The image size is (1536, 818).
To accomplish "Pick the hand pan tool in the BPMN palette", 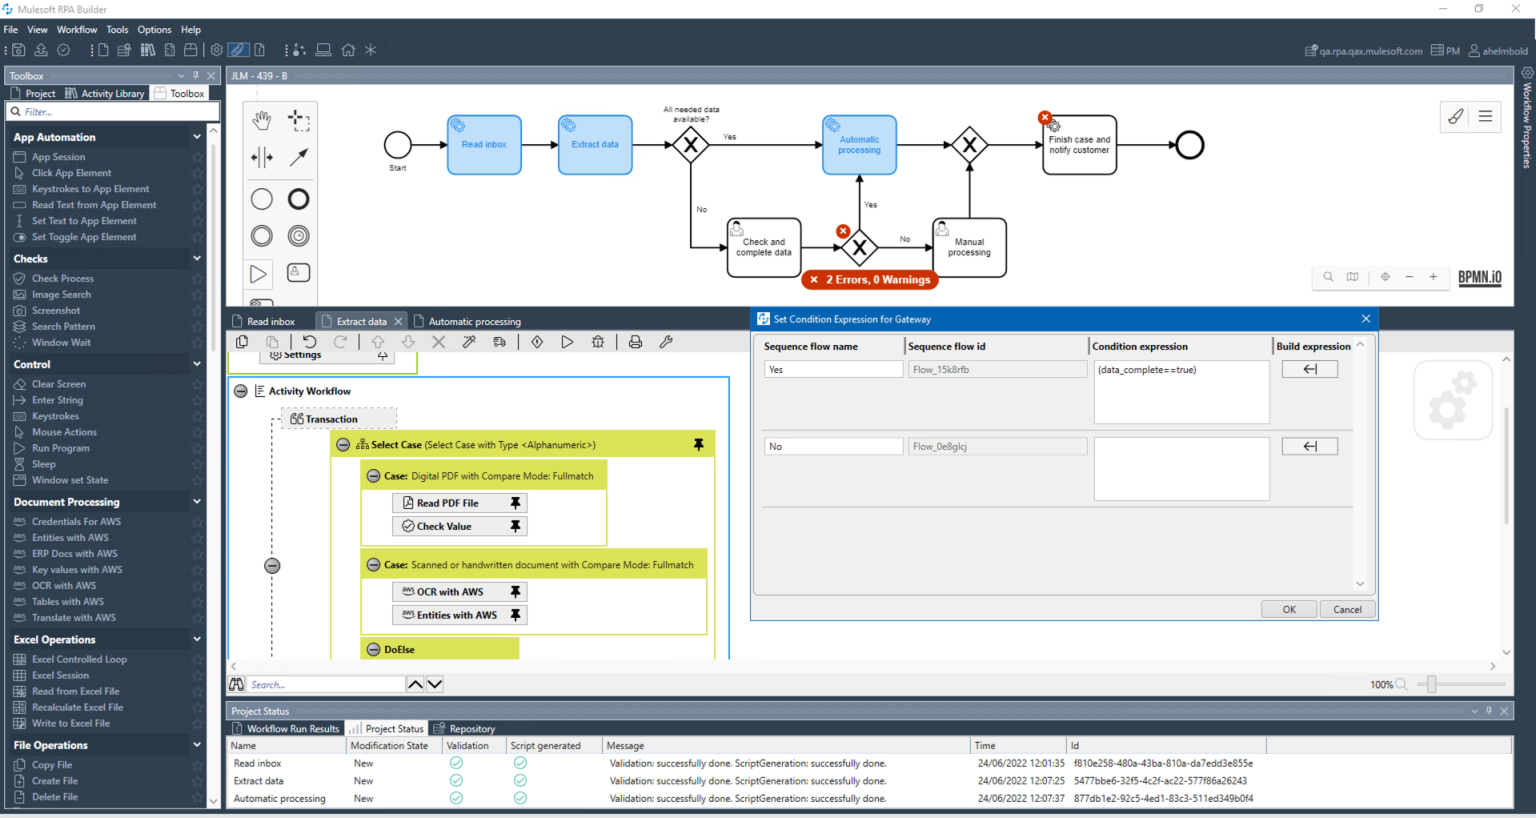I will click(261, 120).
